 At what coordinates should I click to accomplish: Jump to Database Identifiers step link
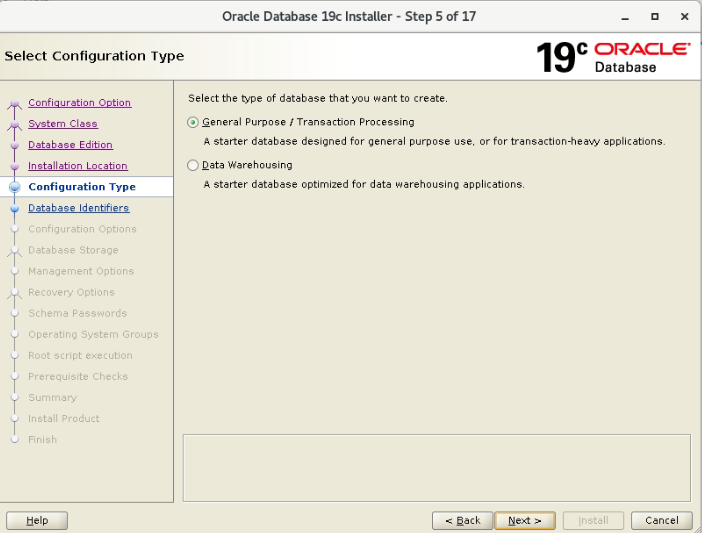[x=79, y=208]
